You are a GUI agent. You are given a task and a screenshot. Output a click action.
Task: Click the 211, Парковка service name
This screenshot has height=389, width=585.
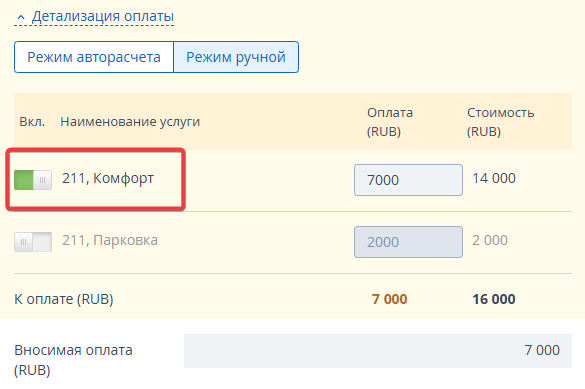(x=110, y=240)
